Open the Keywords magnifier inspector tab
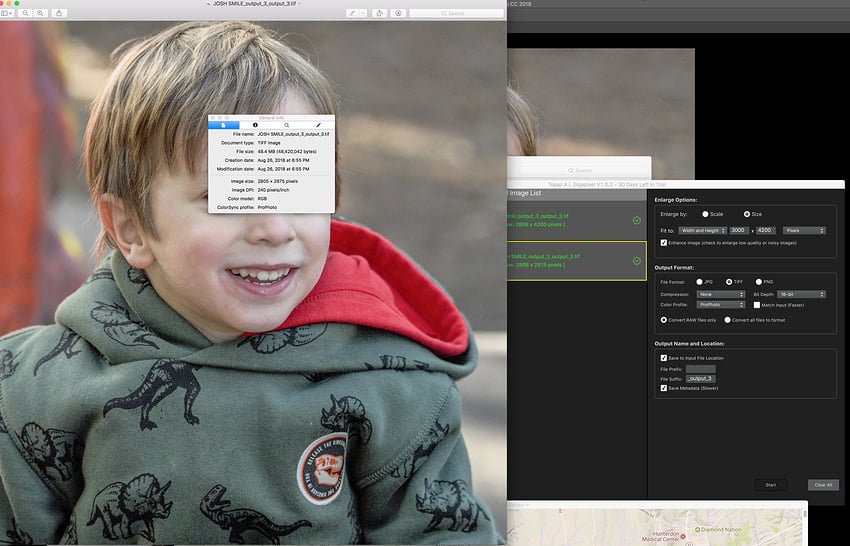850x546 pixels. 286,125
